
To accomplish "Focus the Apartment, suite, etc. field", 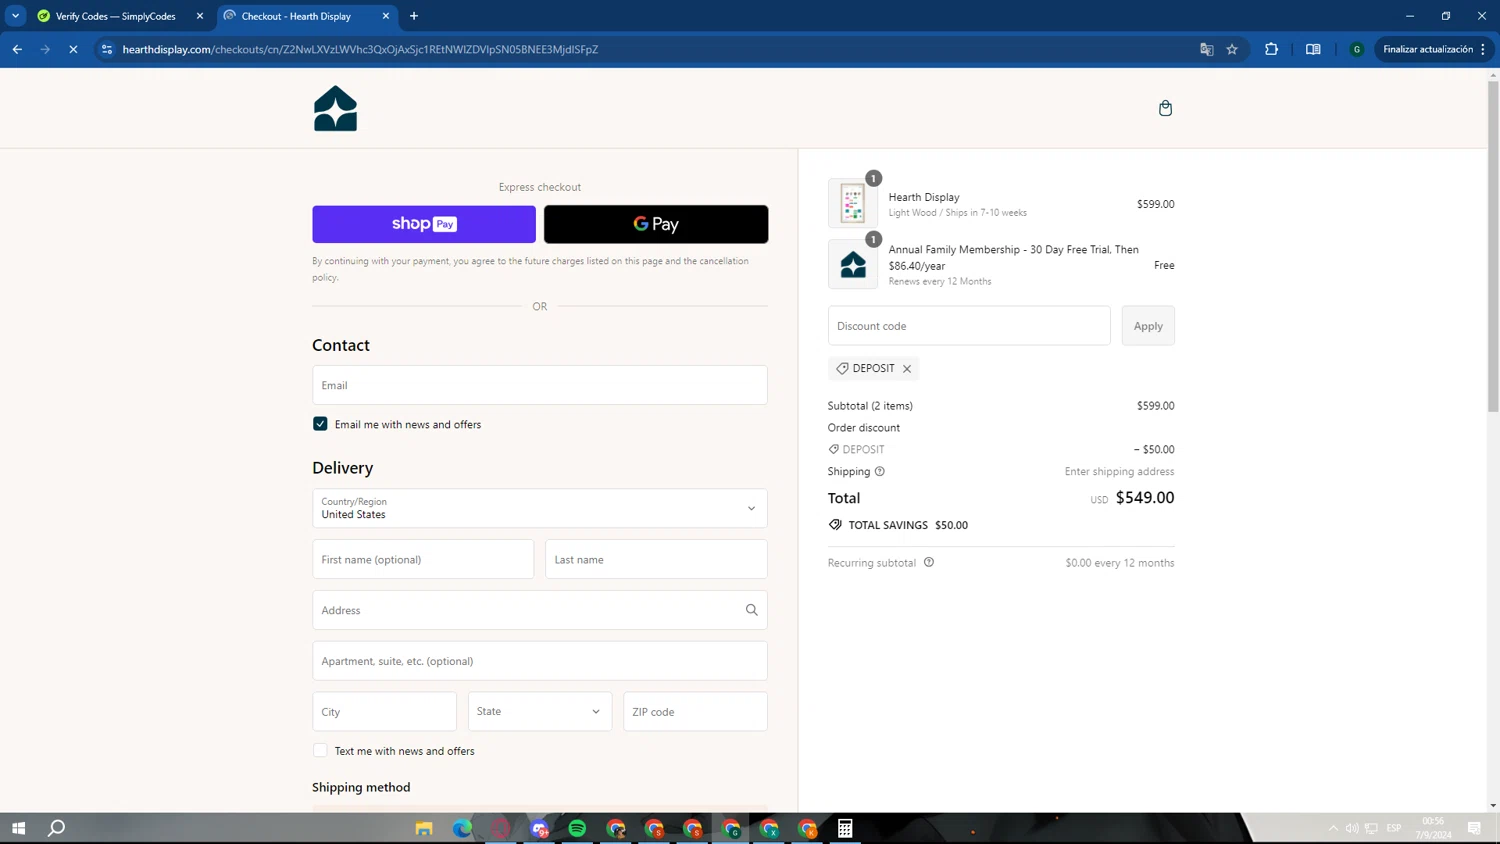I will (x=540, y=661).
